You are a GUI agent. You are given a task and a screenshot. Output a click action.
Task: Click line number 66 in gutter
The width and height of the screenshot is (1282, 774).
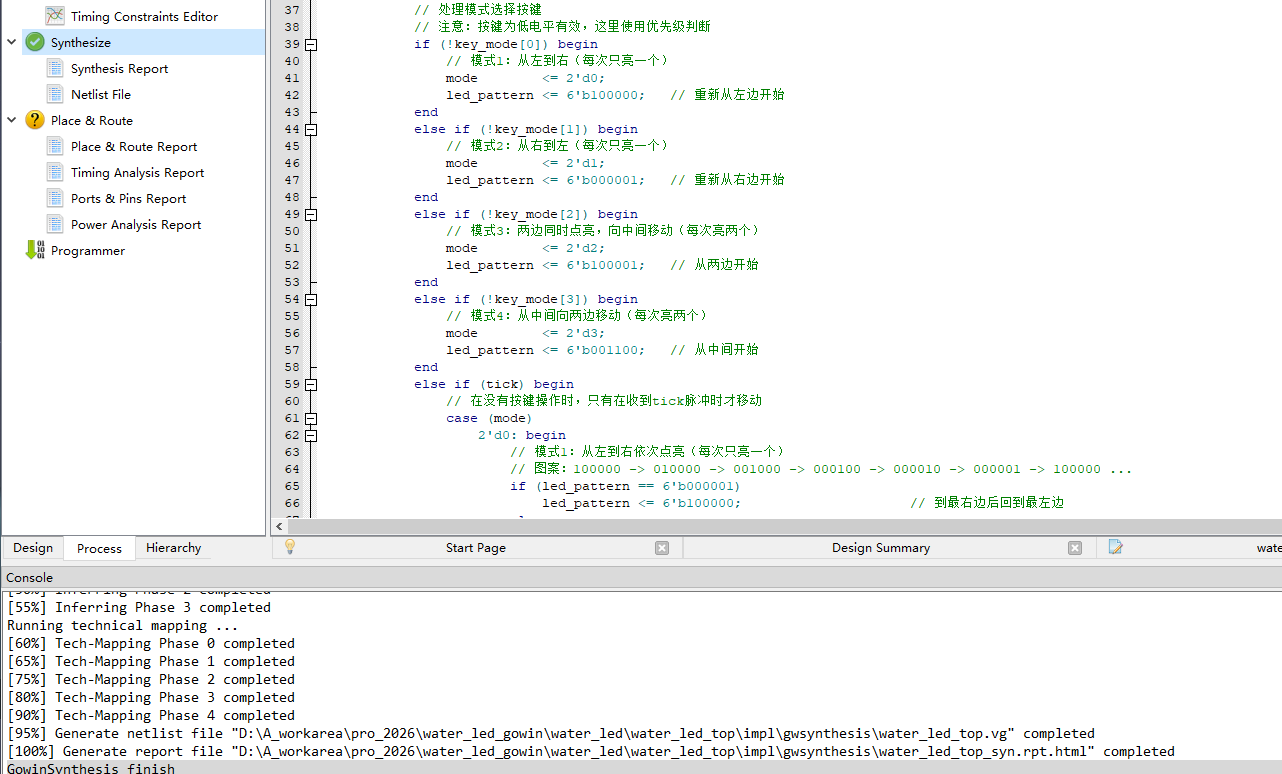tap(291, 503)
